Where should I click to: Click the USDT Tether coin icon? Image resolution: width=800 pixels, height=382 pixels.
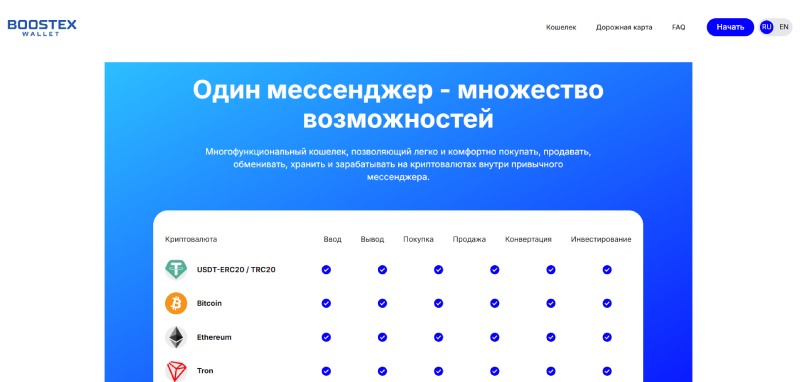coord(176,269)
